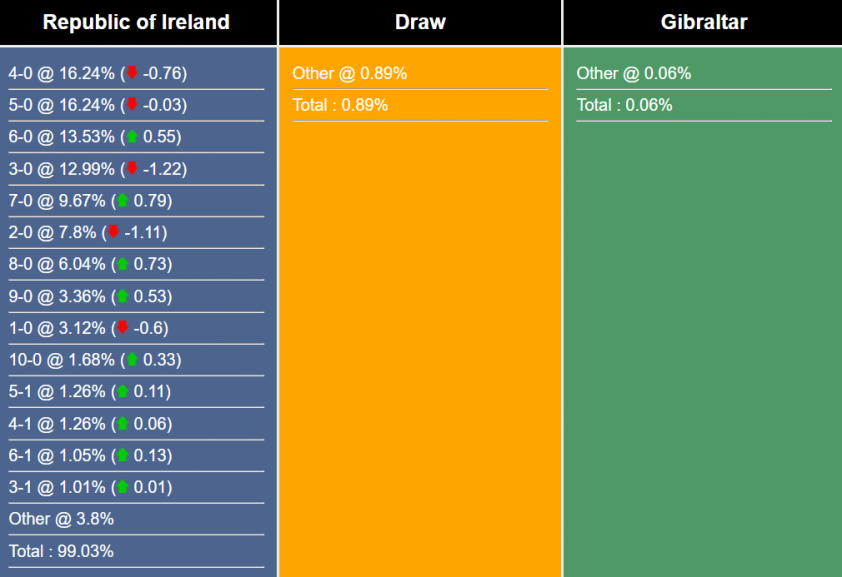Click the green up arrow beside 9-0
The height and width of the screenshot is (577, 842).
point(123,296)
